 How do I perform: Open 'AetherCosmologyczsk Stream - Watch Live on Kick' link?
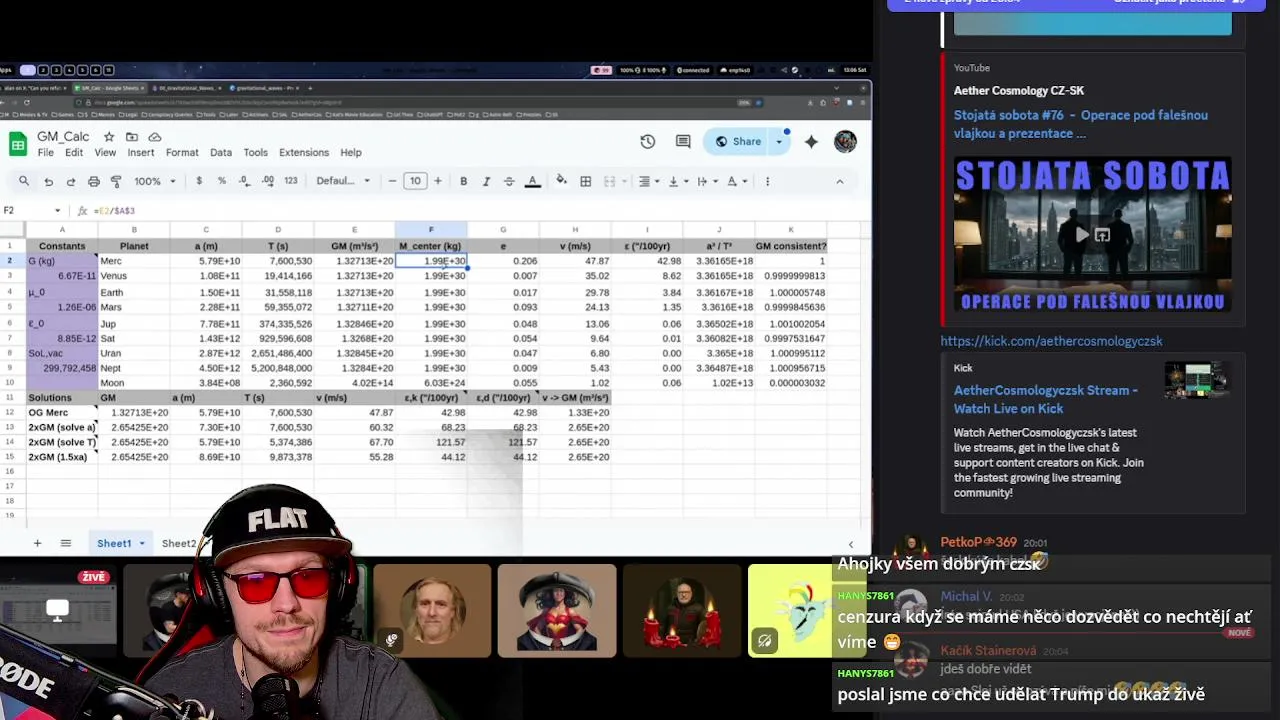point(1046,399)
